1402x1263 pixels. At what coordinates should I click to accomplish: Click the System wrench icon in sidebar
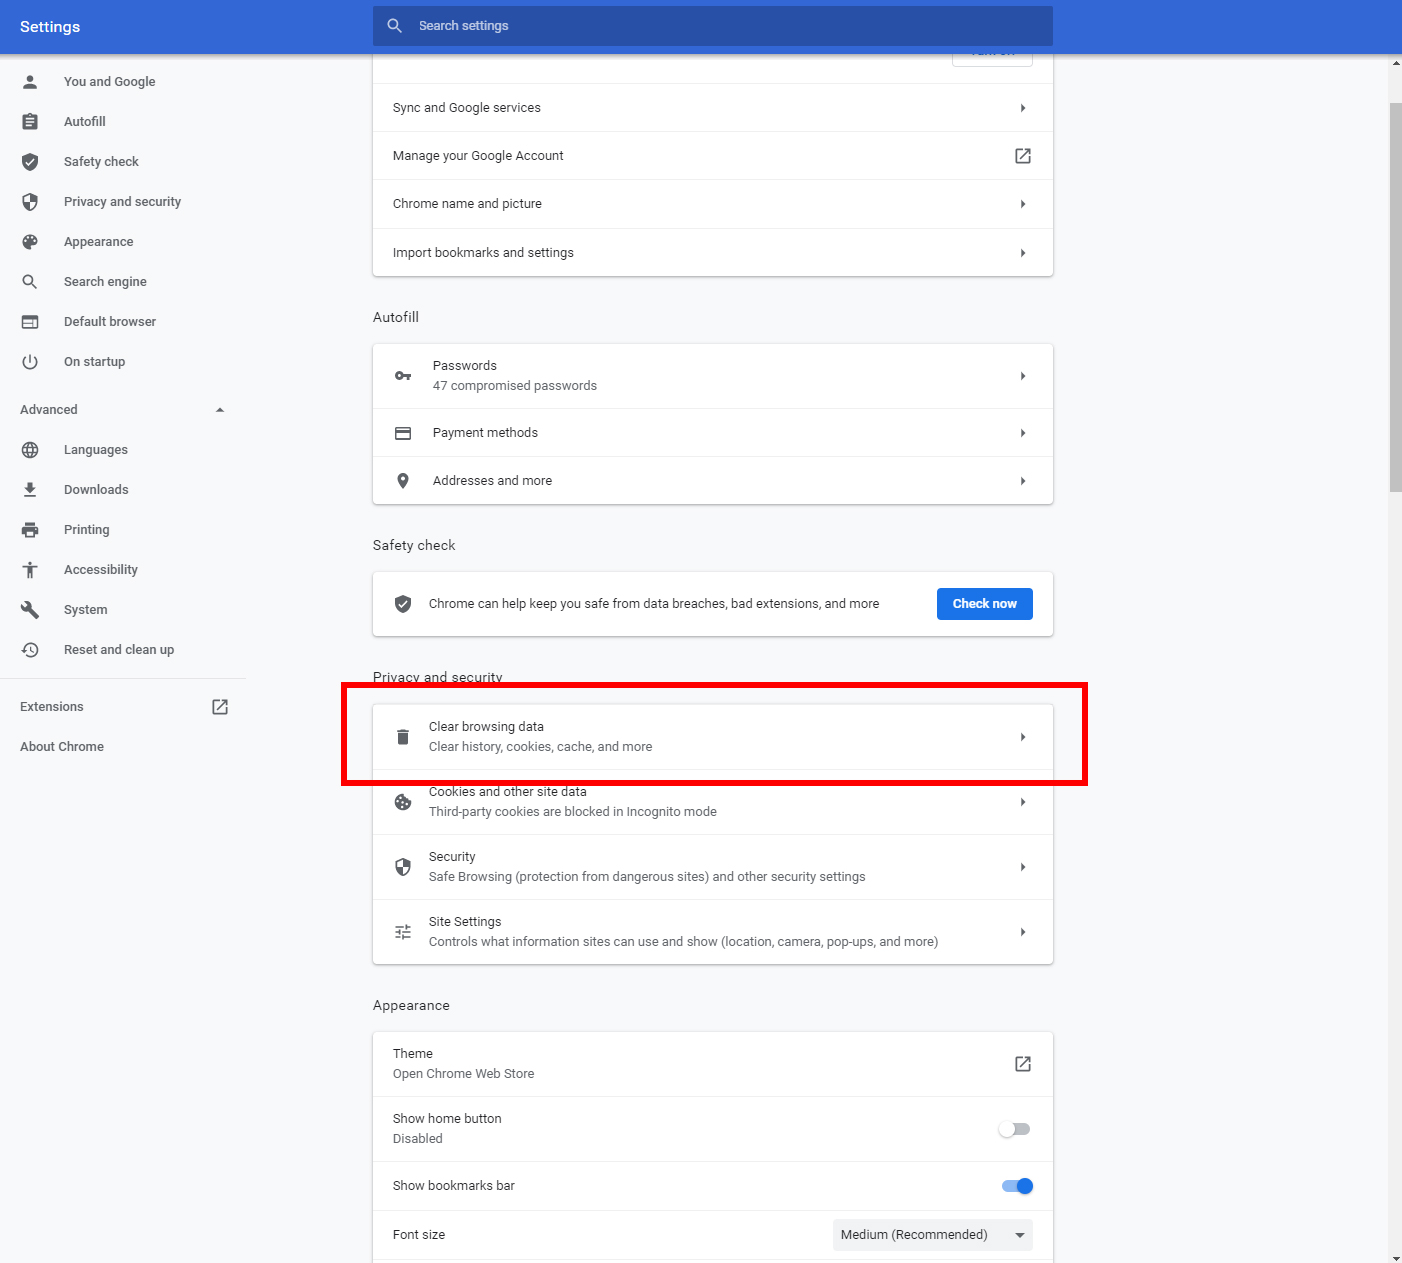(x=30, y=610)
